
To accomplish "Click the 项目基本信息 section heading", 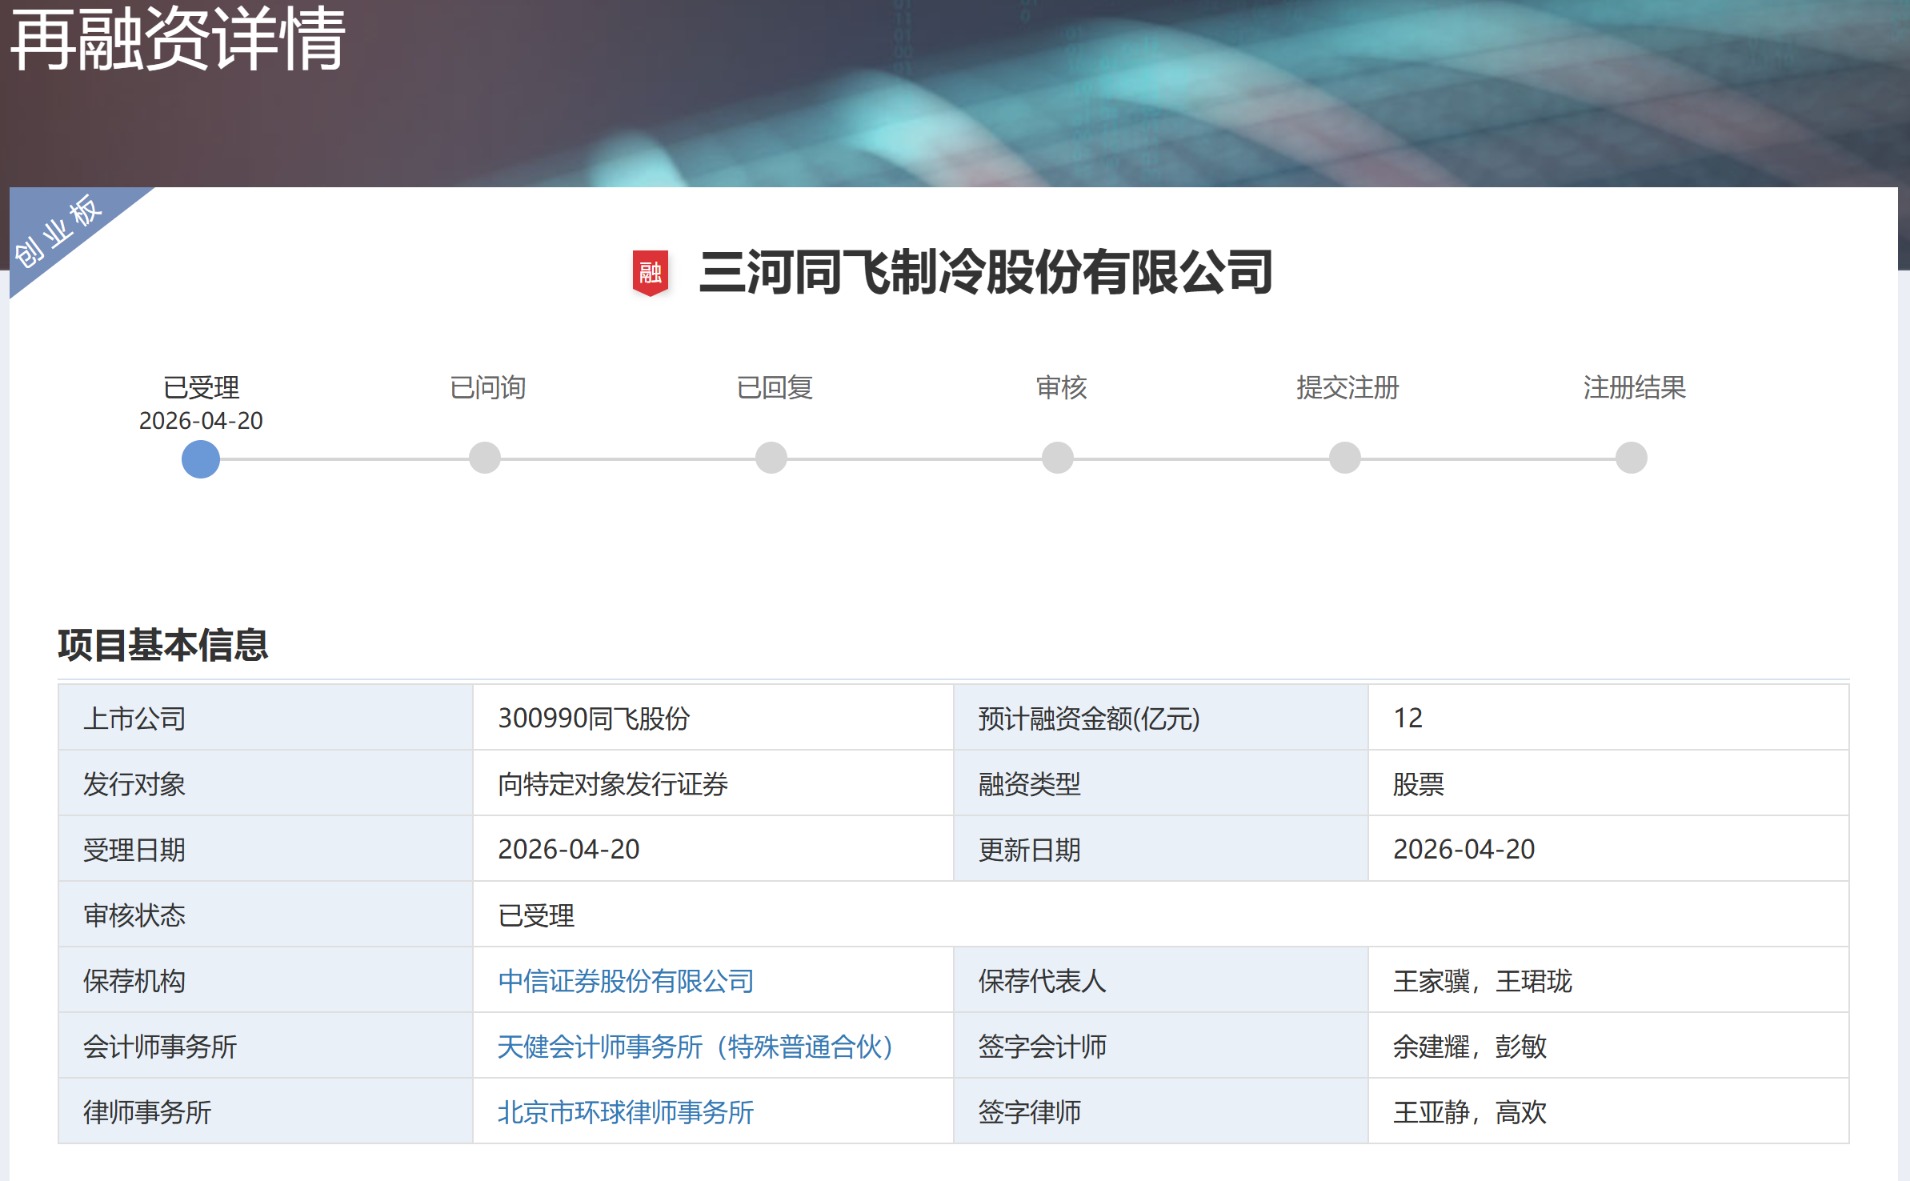I will (163, 645).
